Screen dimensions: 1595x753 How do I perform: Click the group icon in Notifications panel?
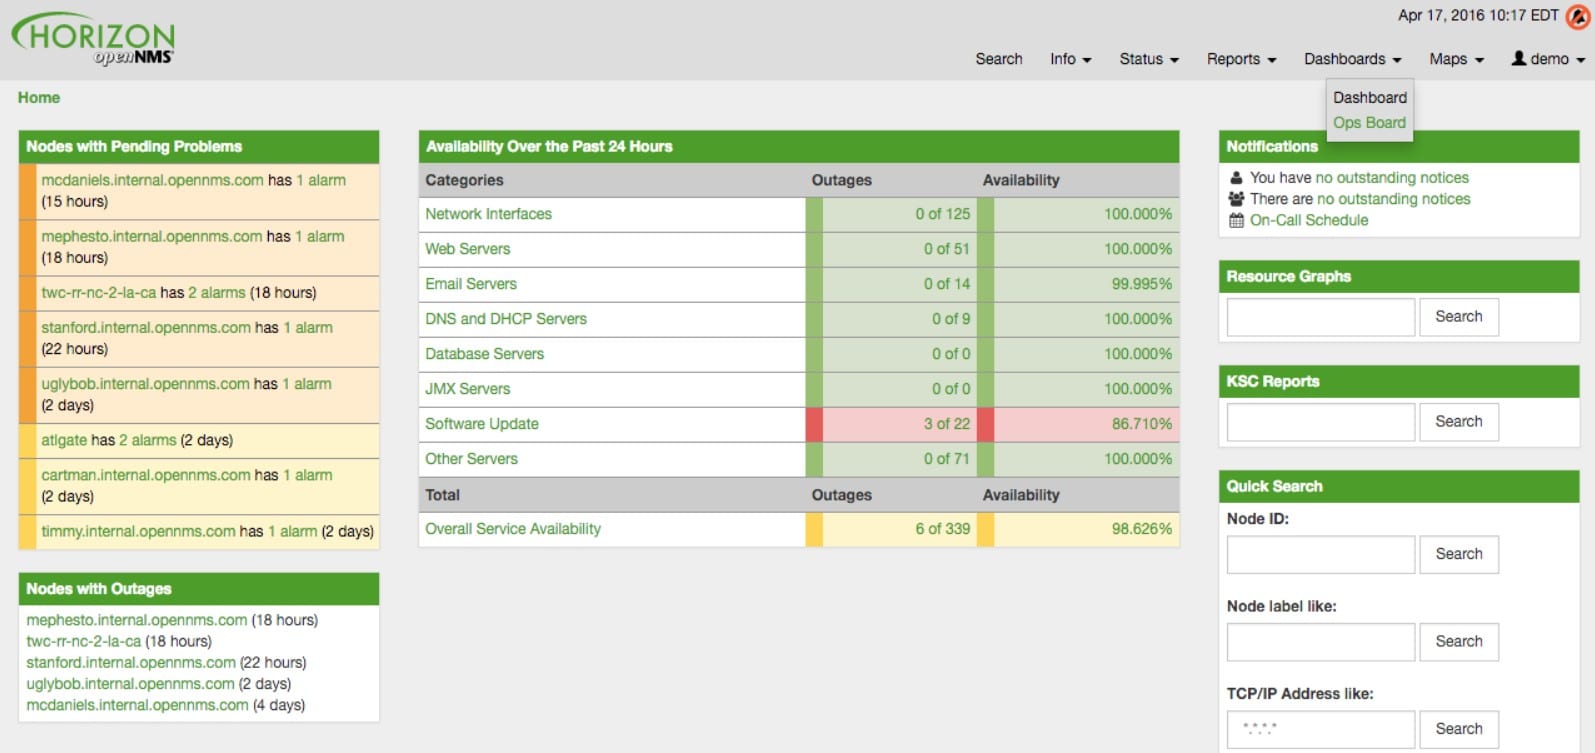(1236, 199)
